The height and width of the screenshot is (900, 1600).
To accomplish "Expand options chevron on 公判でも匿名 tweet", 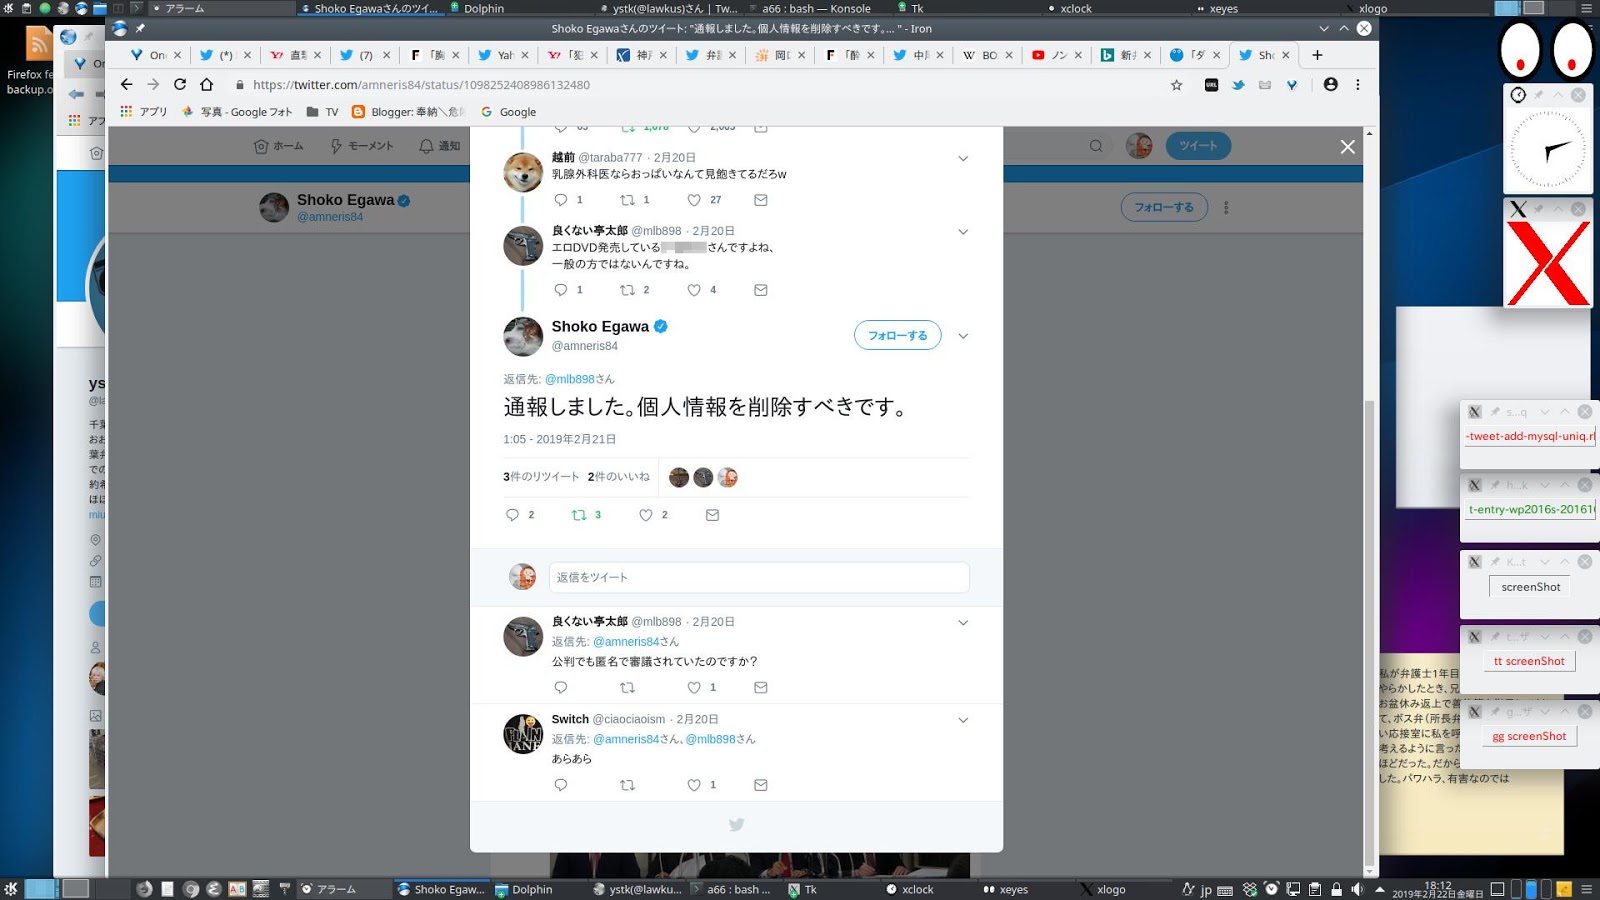I will [x=963, y=622].
